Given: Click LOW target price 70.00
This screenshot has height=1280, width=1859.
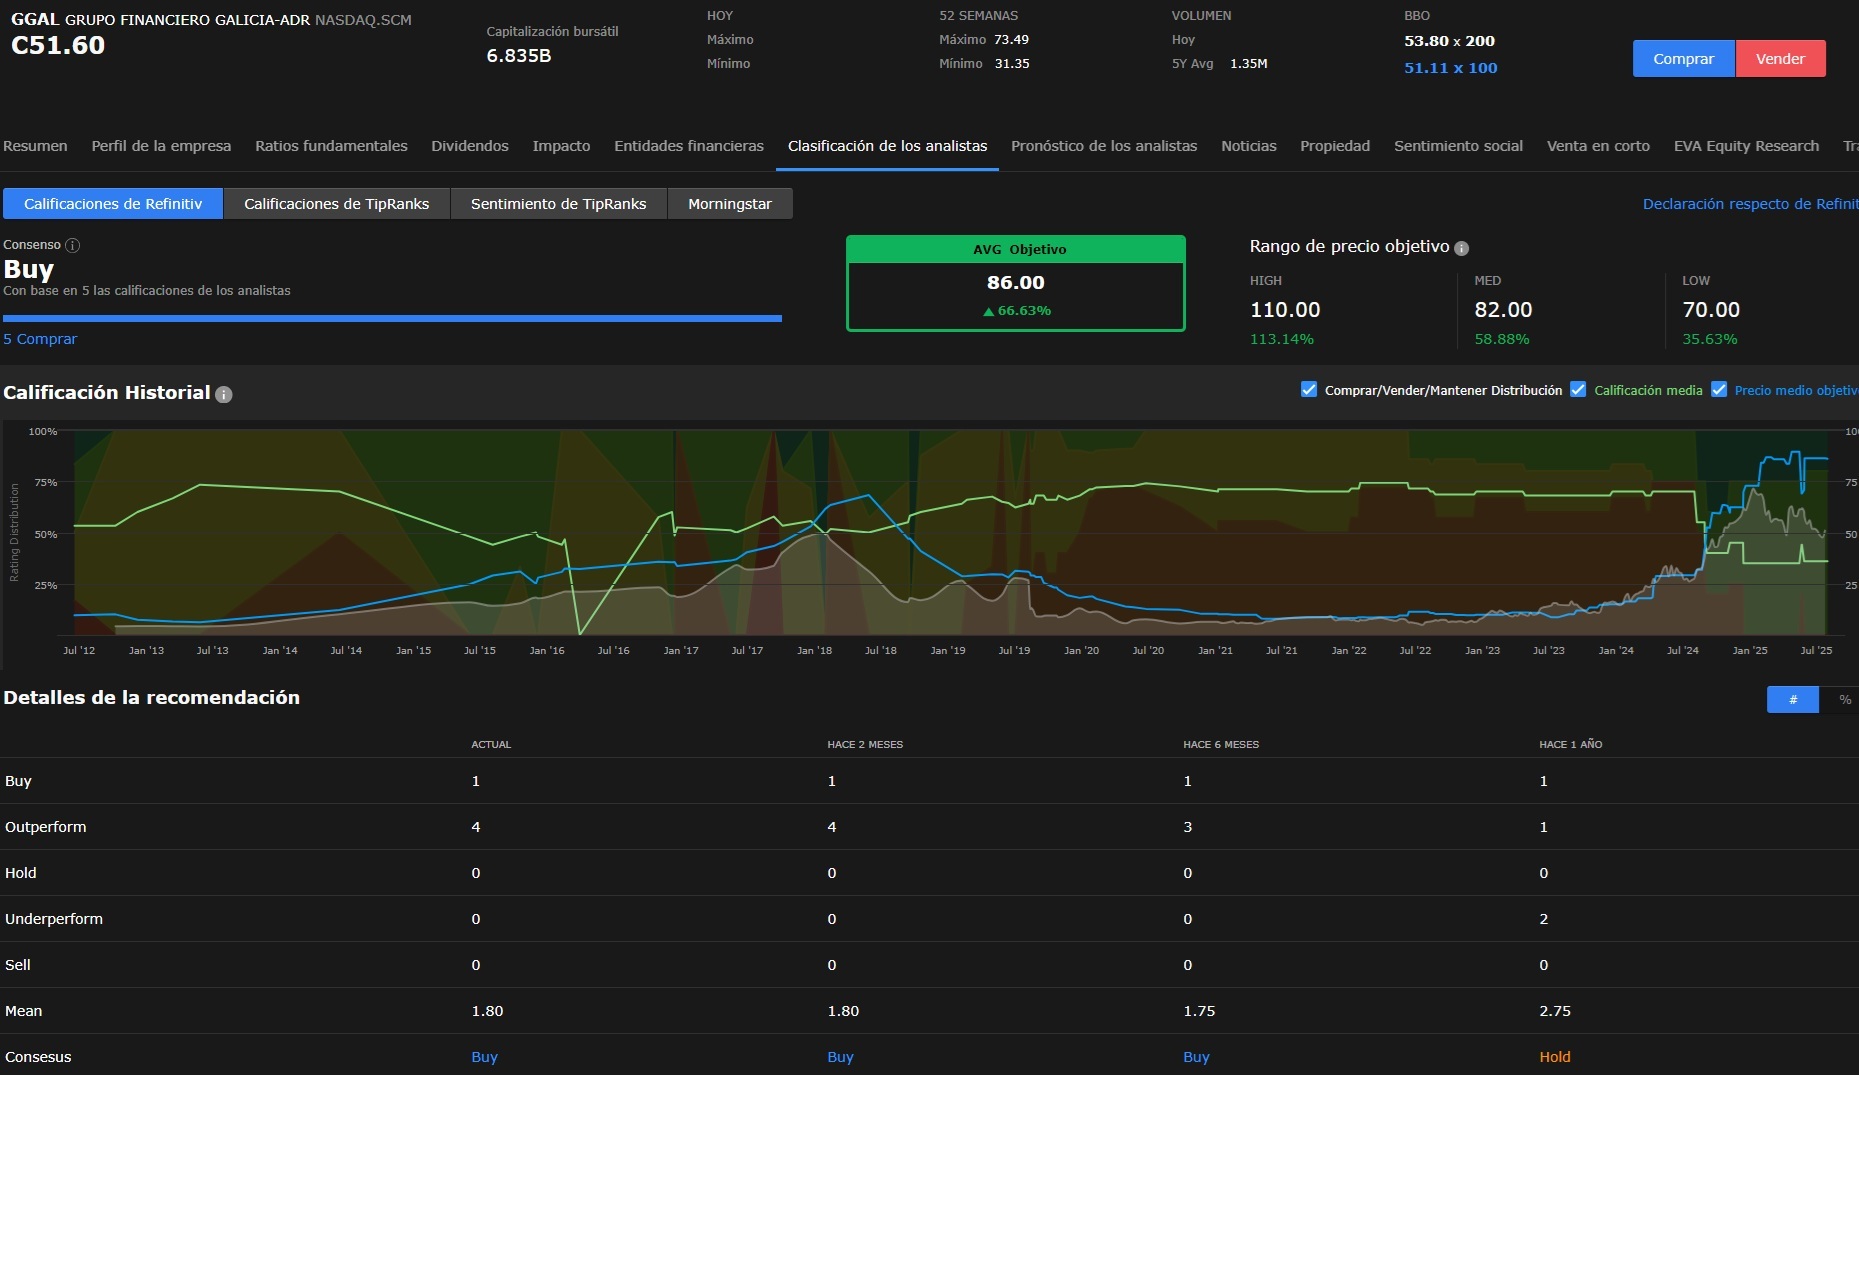Looking at the screenshot, I should pyautogui.click(x=1711, y=310).
